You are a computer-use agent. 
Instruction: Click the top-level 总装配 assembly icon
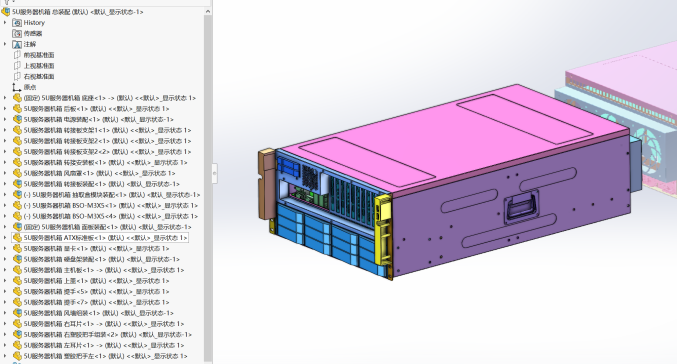click(6, 12)
